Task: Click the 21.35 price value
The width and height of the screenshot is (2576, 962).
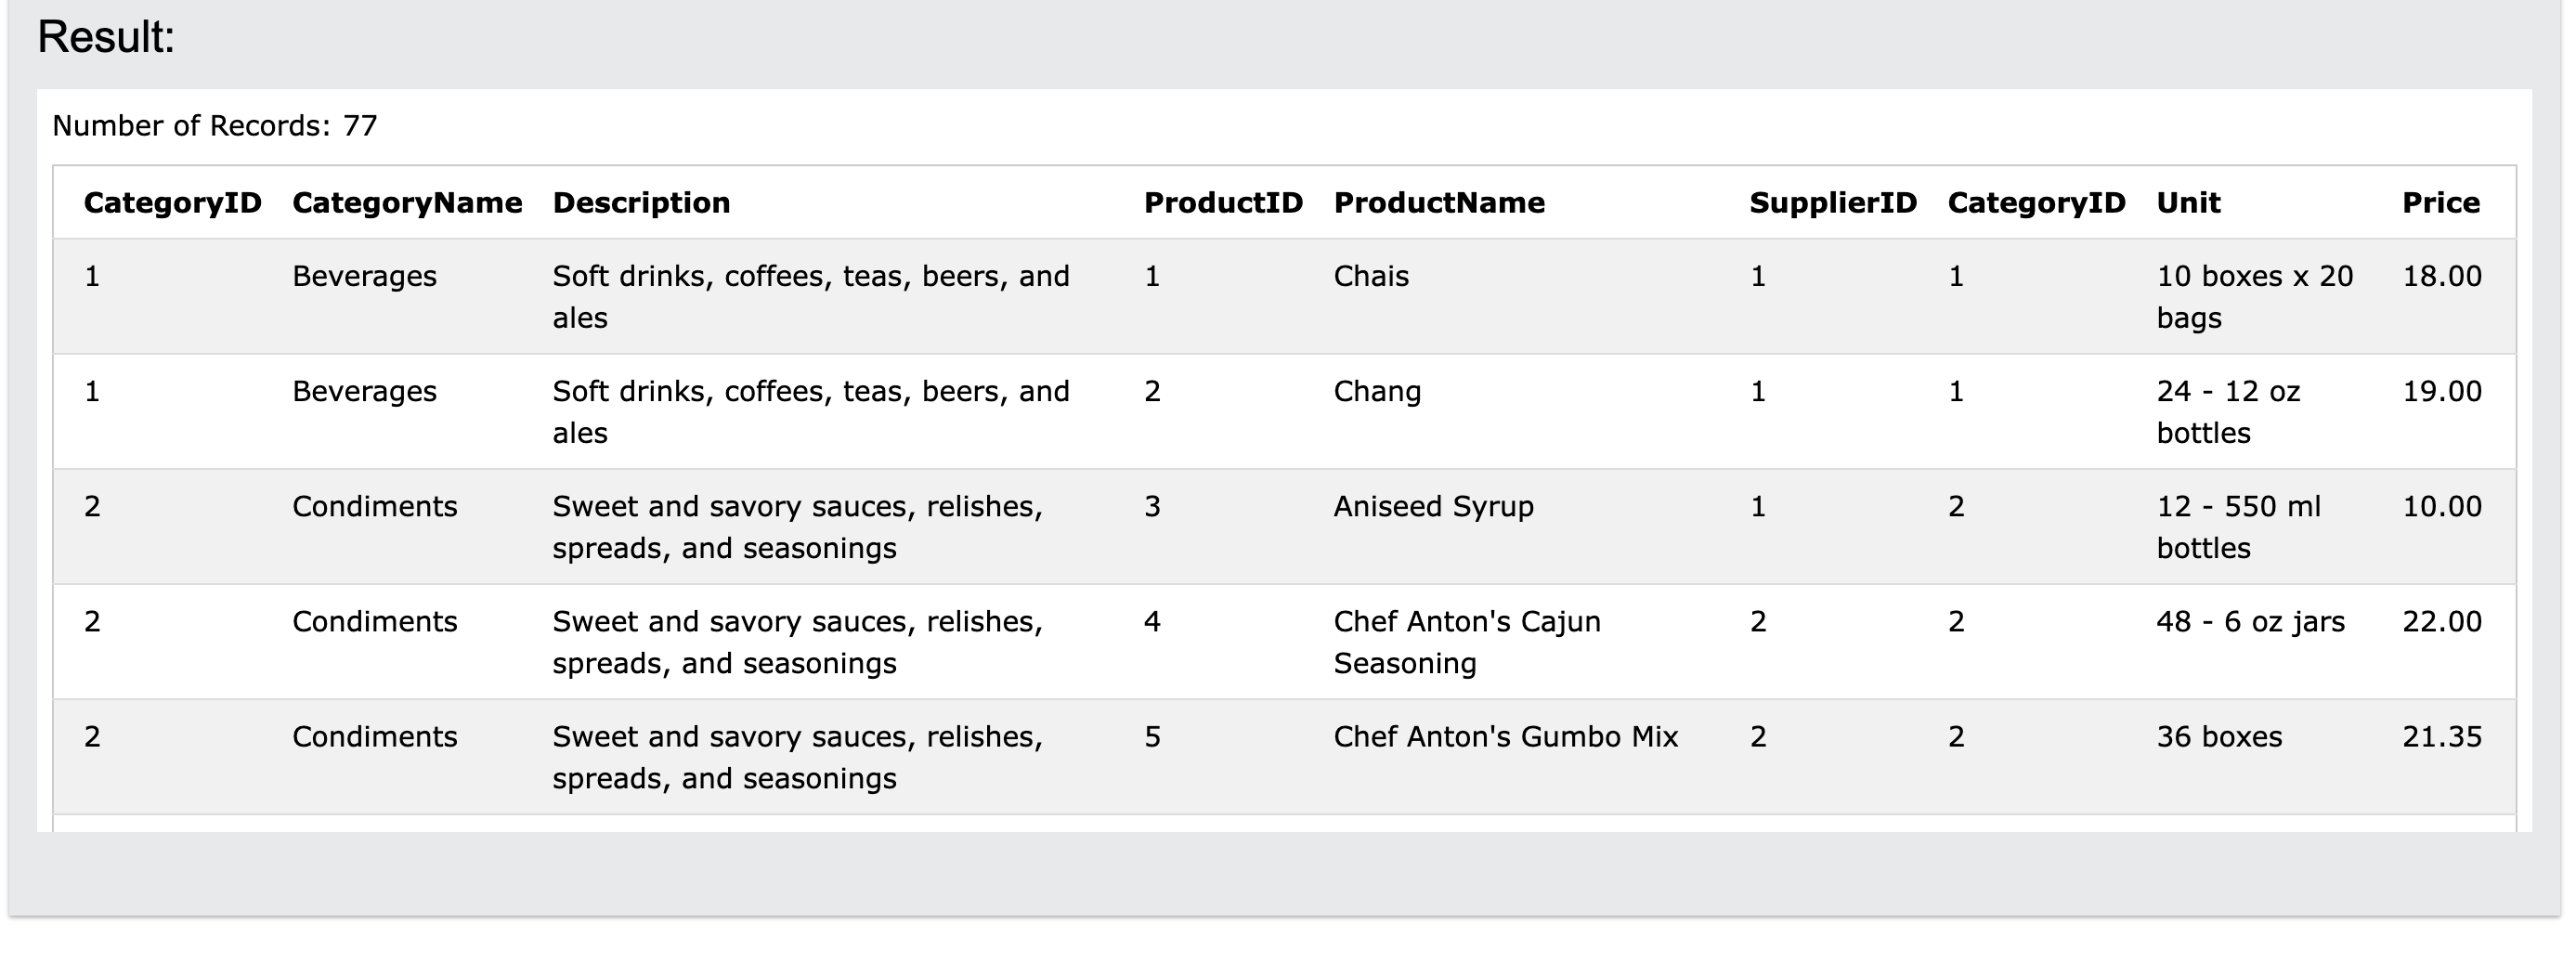Action: (2441, 737)
